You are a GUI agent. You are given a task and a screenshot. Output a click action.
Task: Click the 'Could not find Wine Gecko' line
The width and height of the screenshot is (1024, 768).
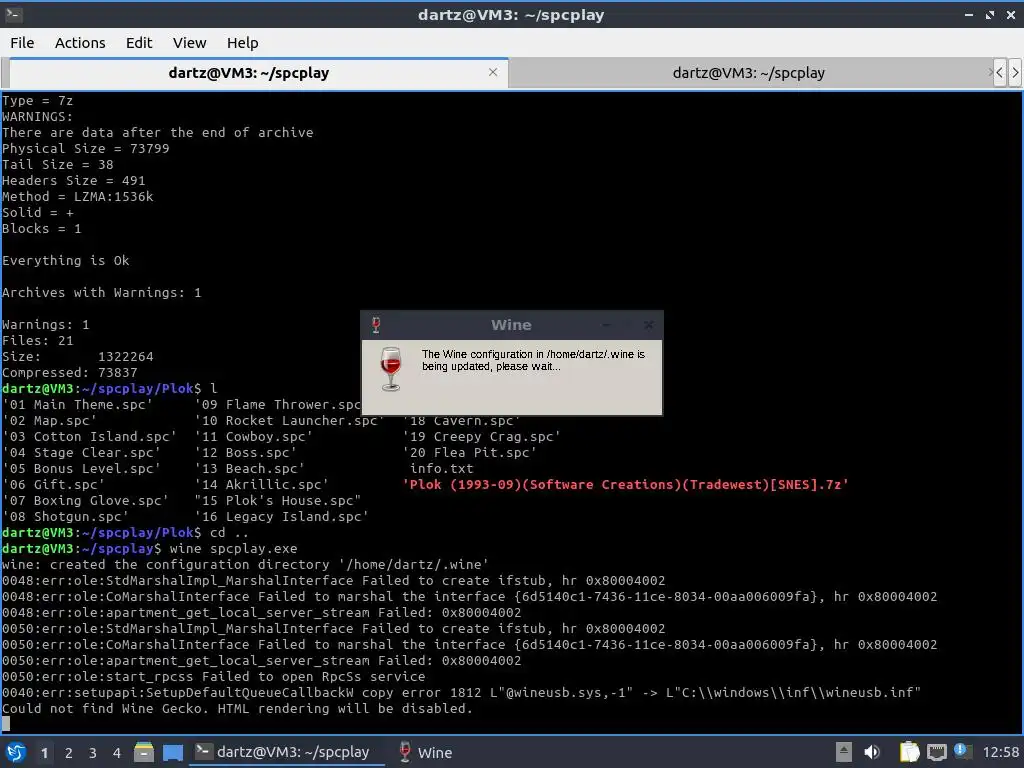point(236,709)
